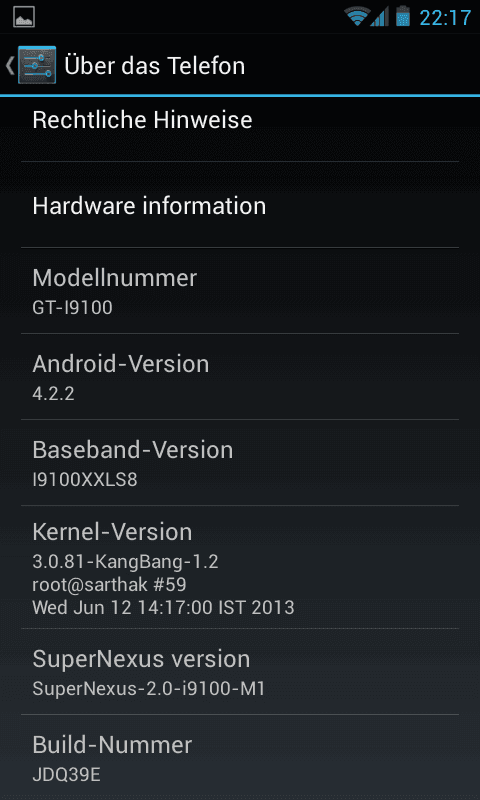Viewport: 480px width, 800px height.
Task: Tap the picture notification icon in status bar
Action: (23, 17)
